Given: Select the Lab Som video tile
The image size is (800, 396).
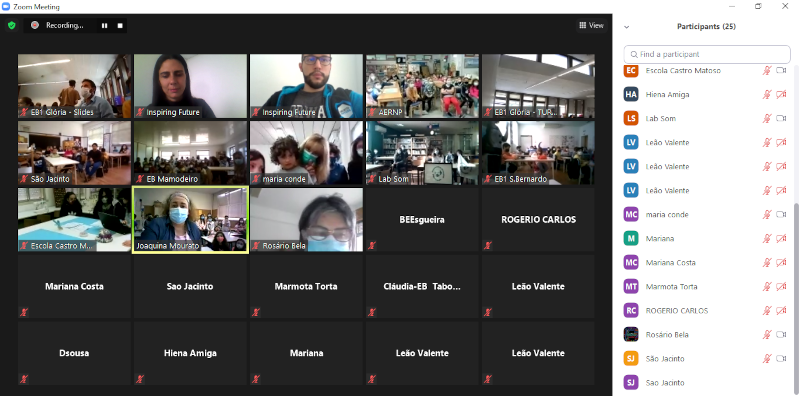Looking at the screenshot, I should tap(422, 153).
